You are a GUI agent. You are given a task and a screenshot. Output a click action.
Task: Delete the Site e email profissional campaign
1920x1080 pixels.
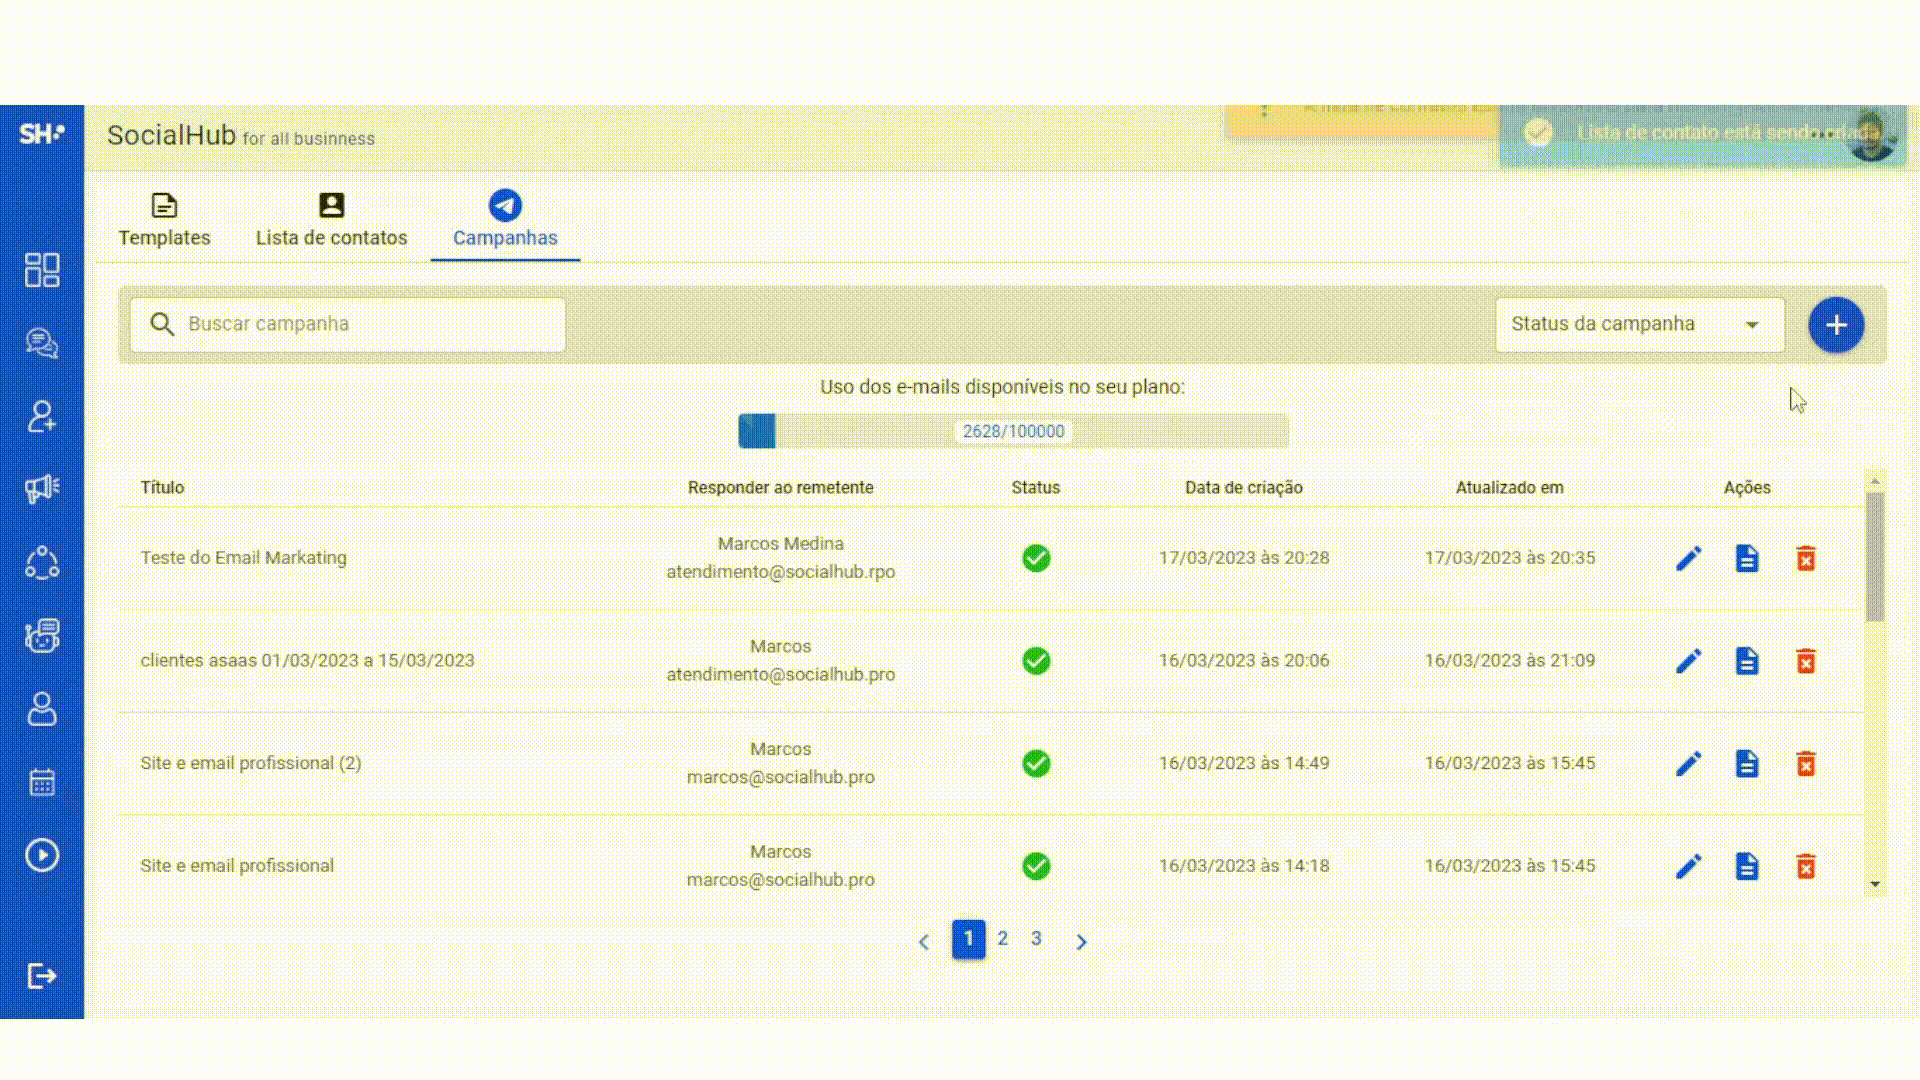(x=1806, y=866)
